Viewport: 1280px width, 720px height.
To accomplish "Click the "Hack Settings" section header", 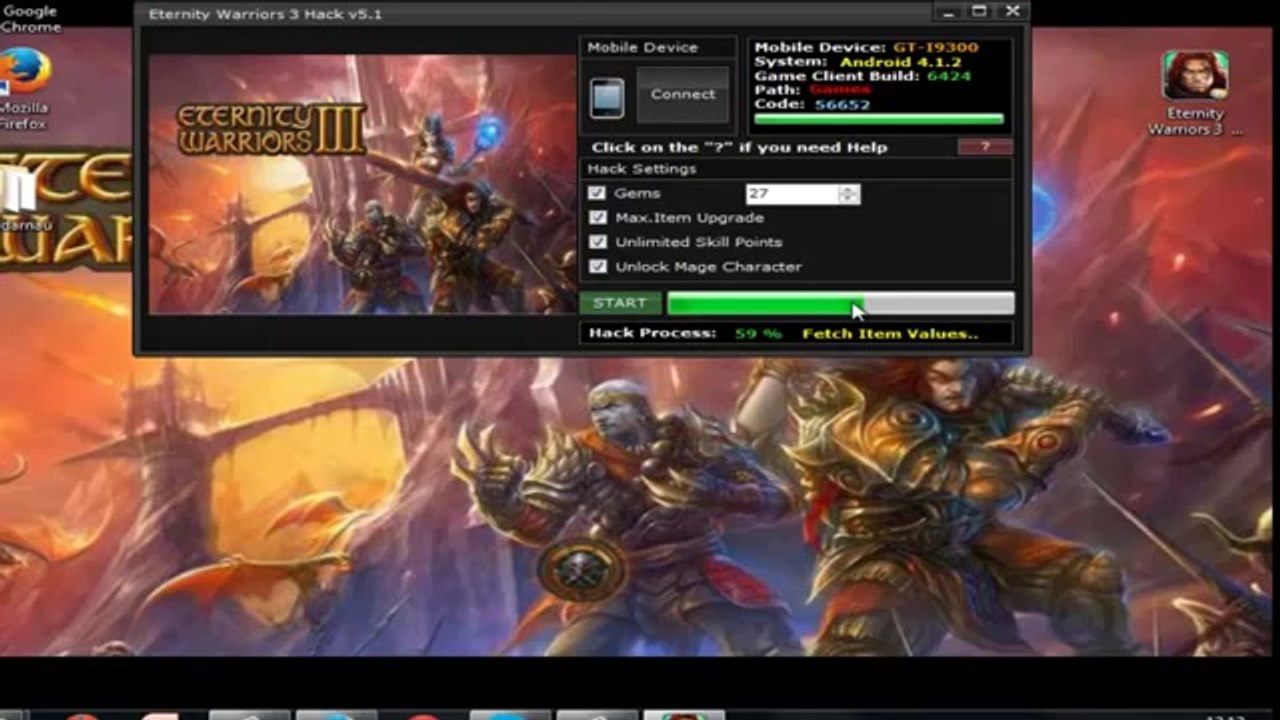I will pos(642,169).
